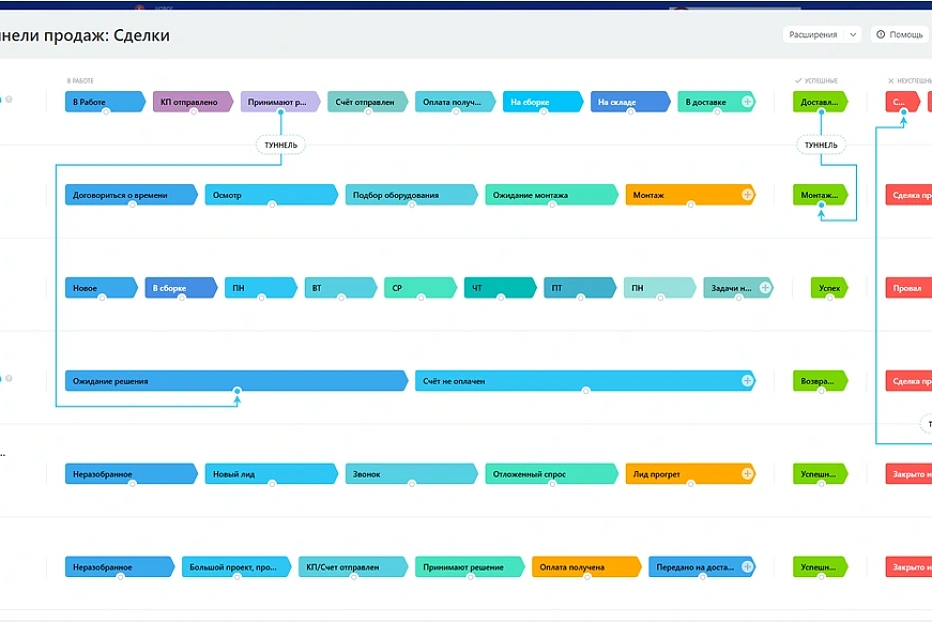Click the ТУННЕЛЬ label under Принимают решение
The height and width of the screenshot is (622, 932).
coord(281,145)
